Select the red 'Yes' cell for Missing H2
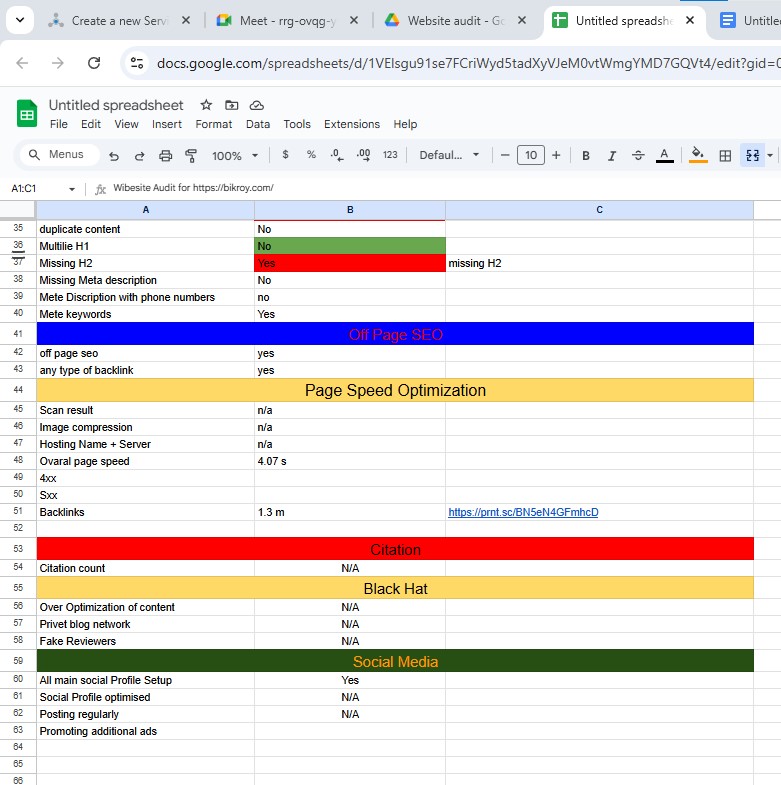This screenshot has height=785, width=781. click(349, 263)
